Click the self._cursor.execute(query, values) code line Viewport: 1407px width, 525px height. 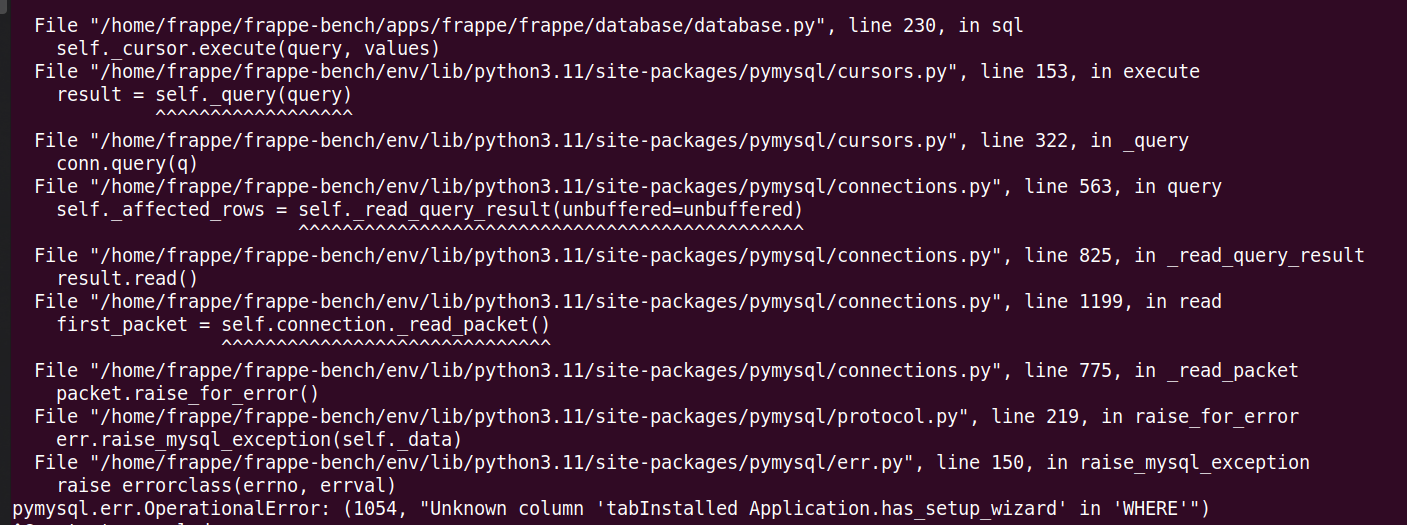(248, 48)
